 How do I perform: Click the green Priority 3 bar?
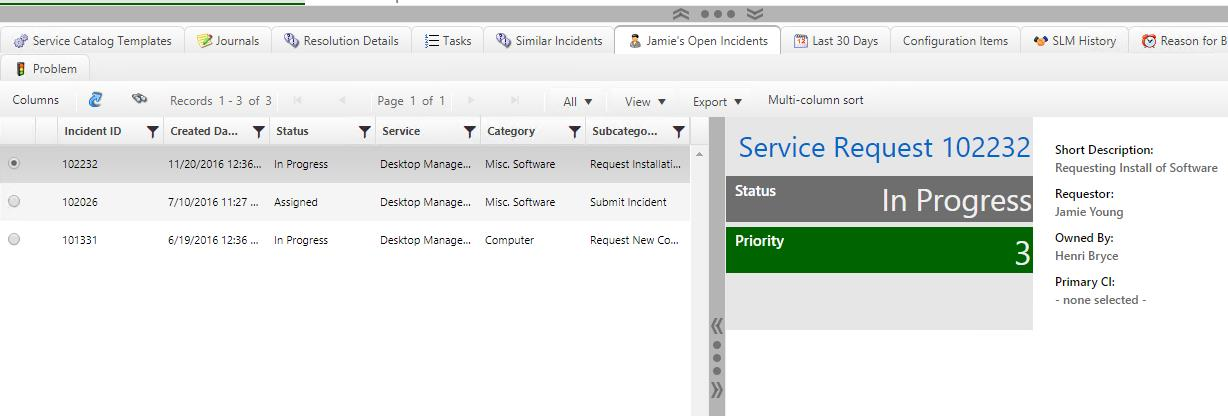pos(879,250)
